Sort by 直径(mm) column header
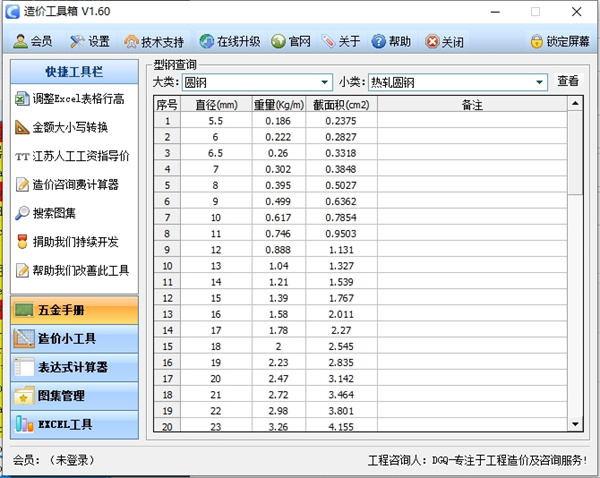600x478 pixels. [x=216, y=104]
